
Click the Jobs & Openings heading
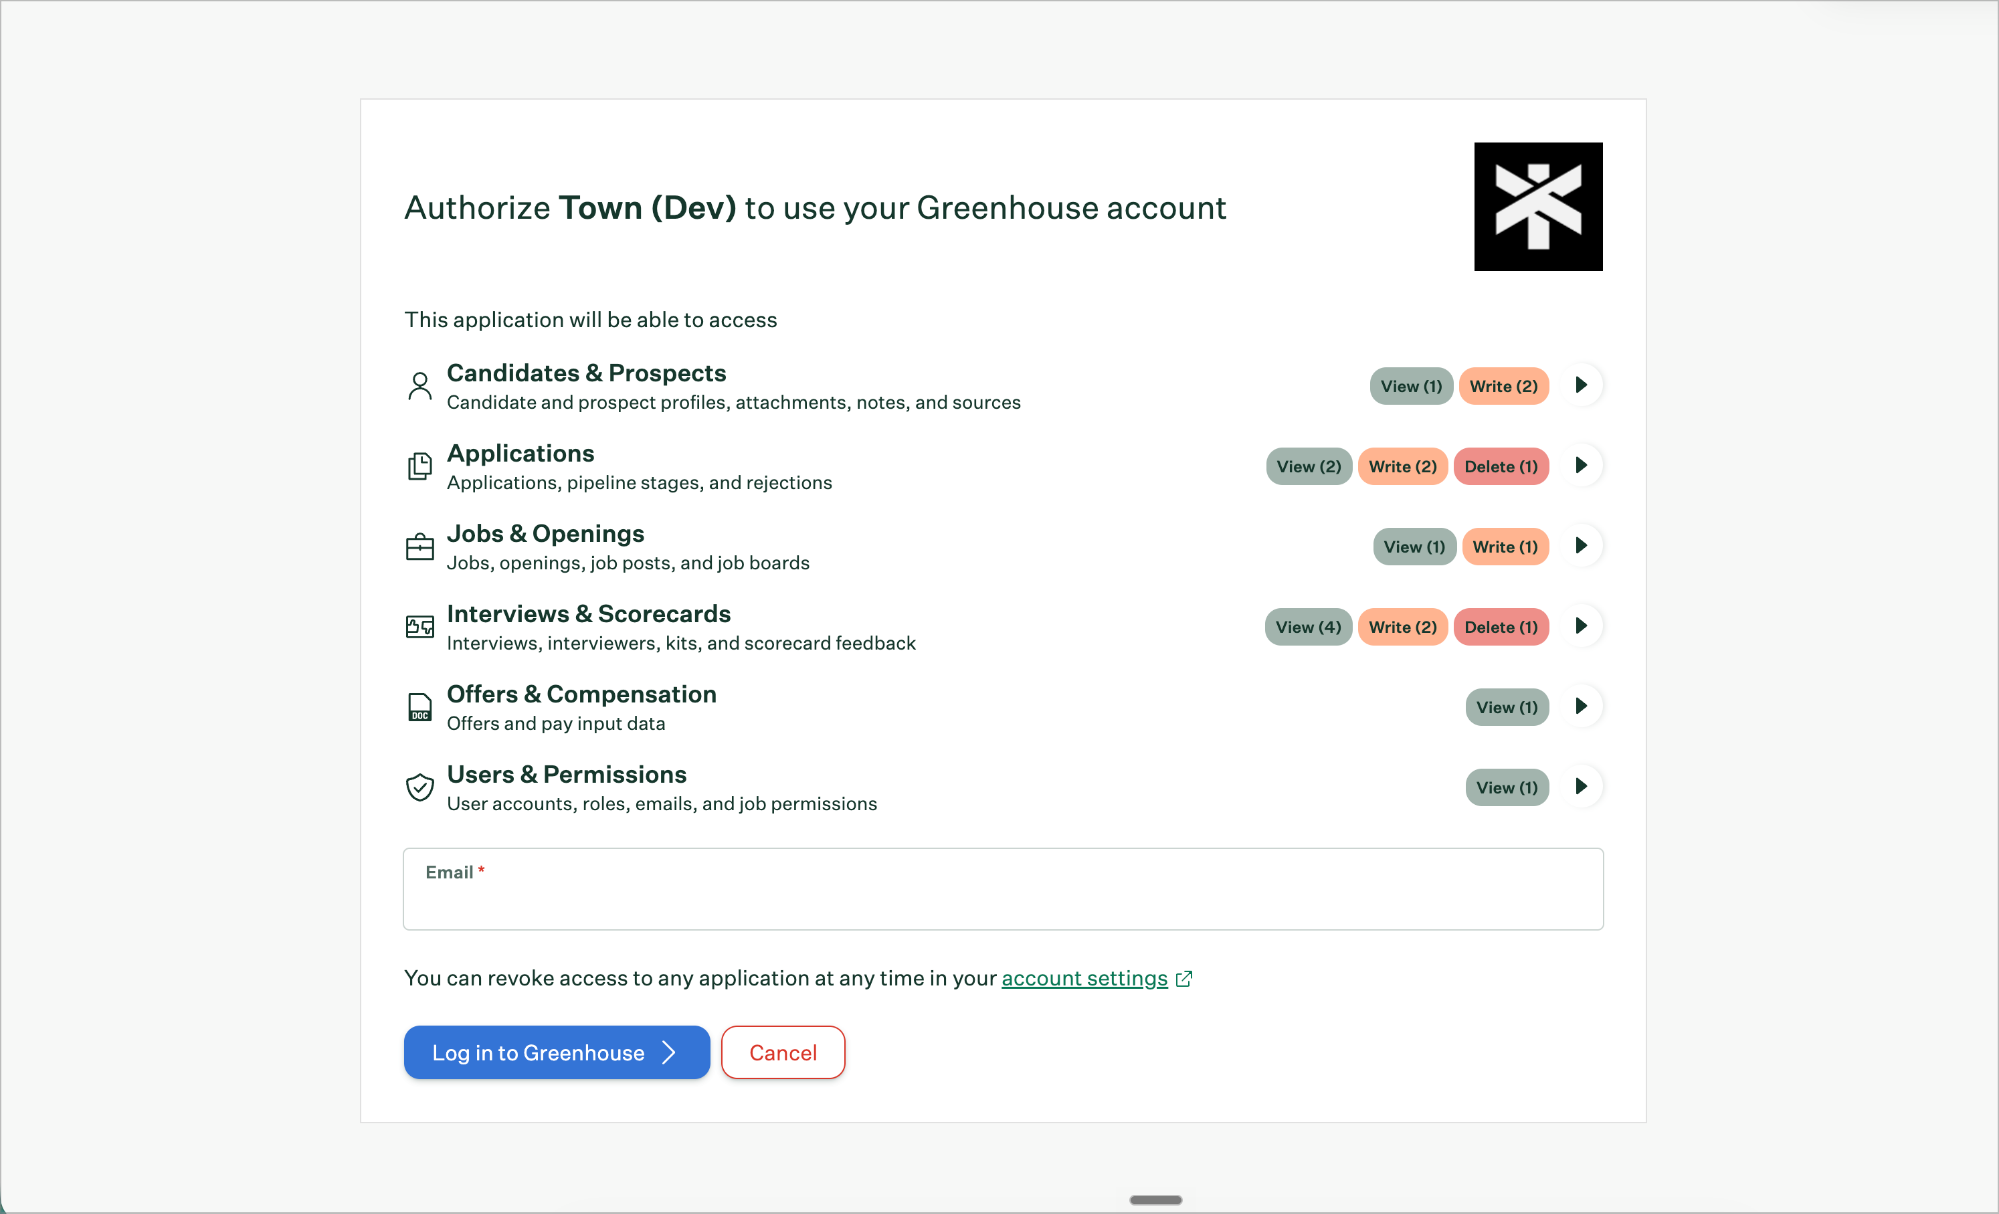545,534
